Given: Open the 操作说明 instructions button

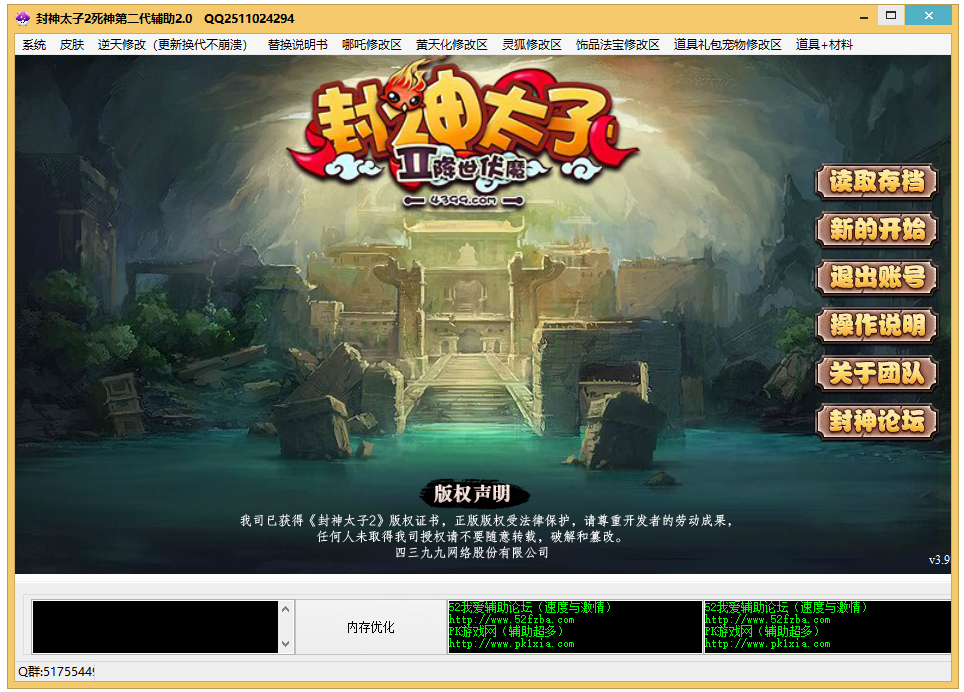Looking at the screenshot, I should tap(876, 326).
